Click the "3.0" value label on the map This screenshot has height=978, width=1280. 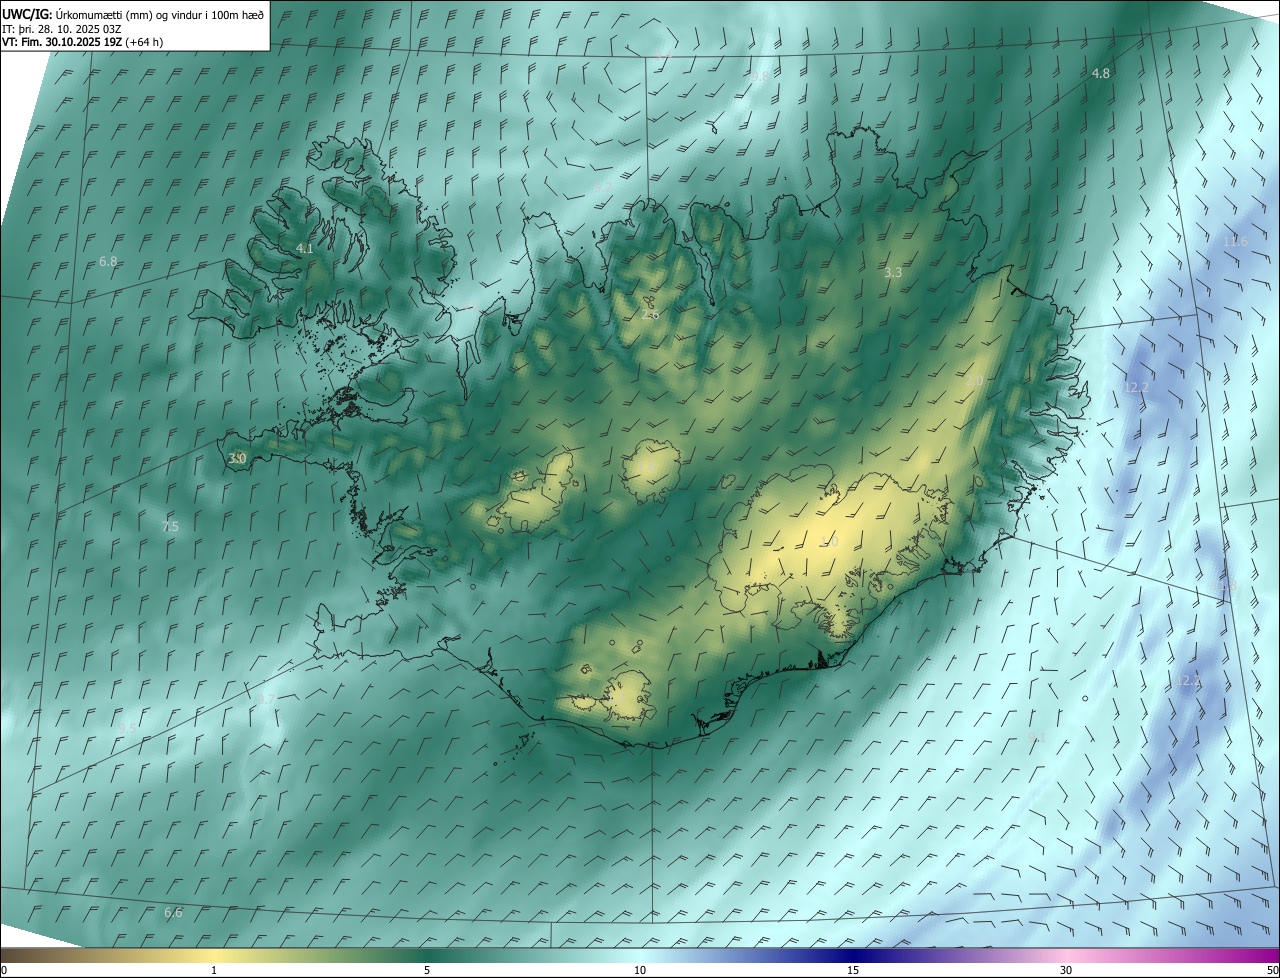(237, 459)
